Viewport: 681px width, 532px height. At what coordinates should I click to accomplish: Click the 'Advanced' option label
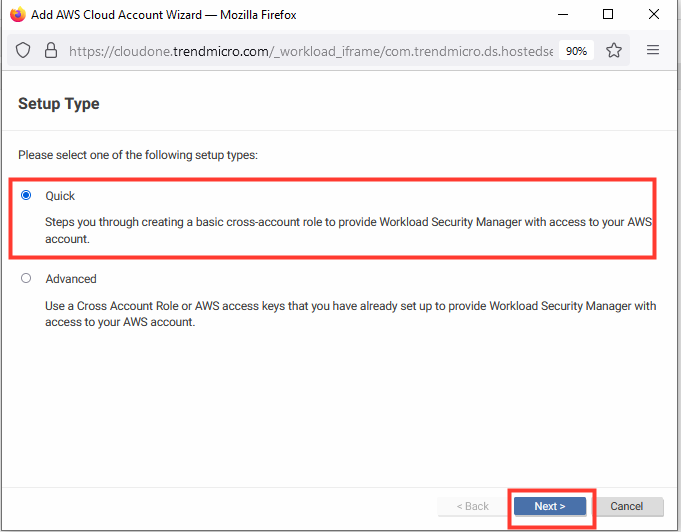(71, 279)
